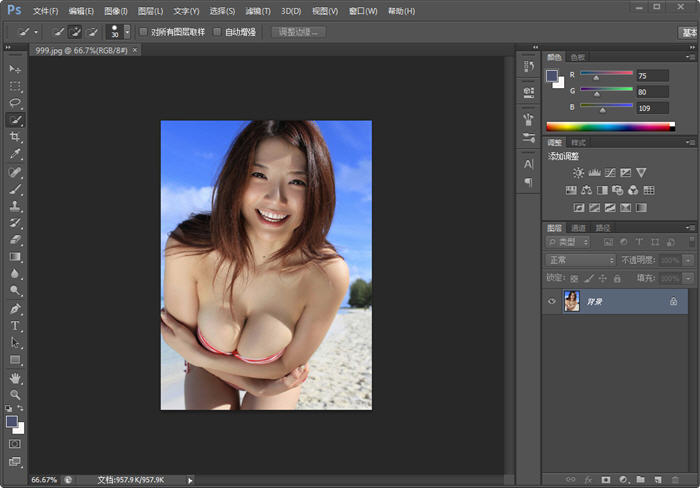The image size is (700, 488).
Task: Select the Eraser tool
Action: tap(15, 240)
